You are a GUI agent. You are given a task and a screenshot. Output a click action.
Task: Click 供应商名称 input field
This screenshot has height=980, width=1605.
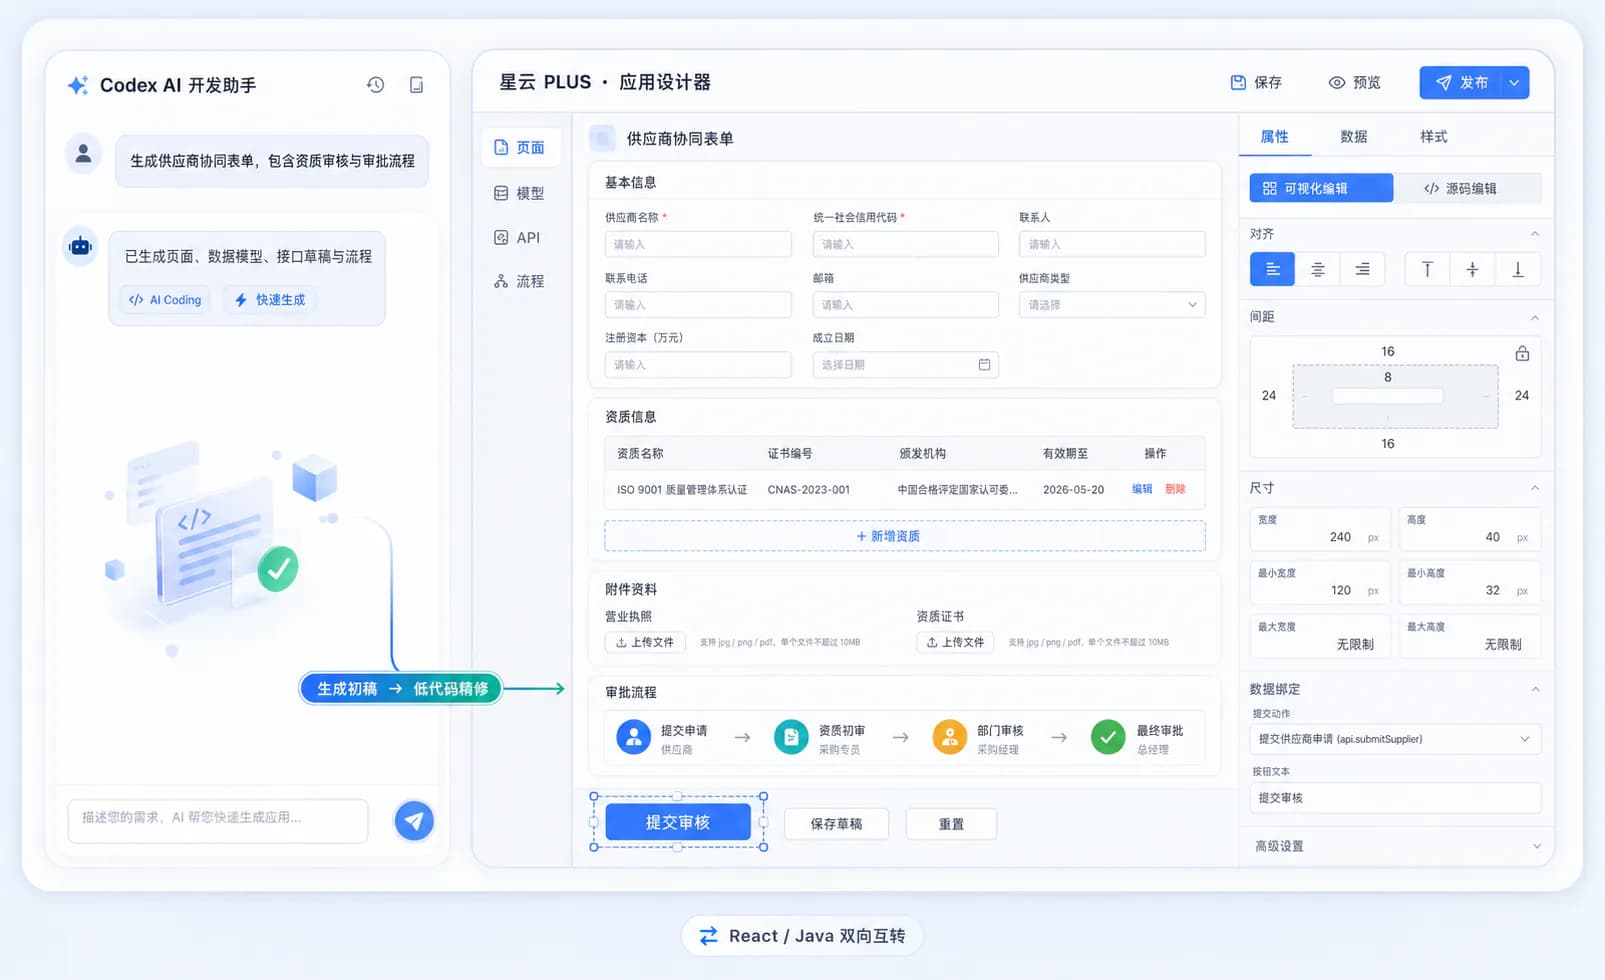point(698,244)
